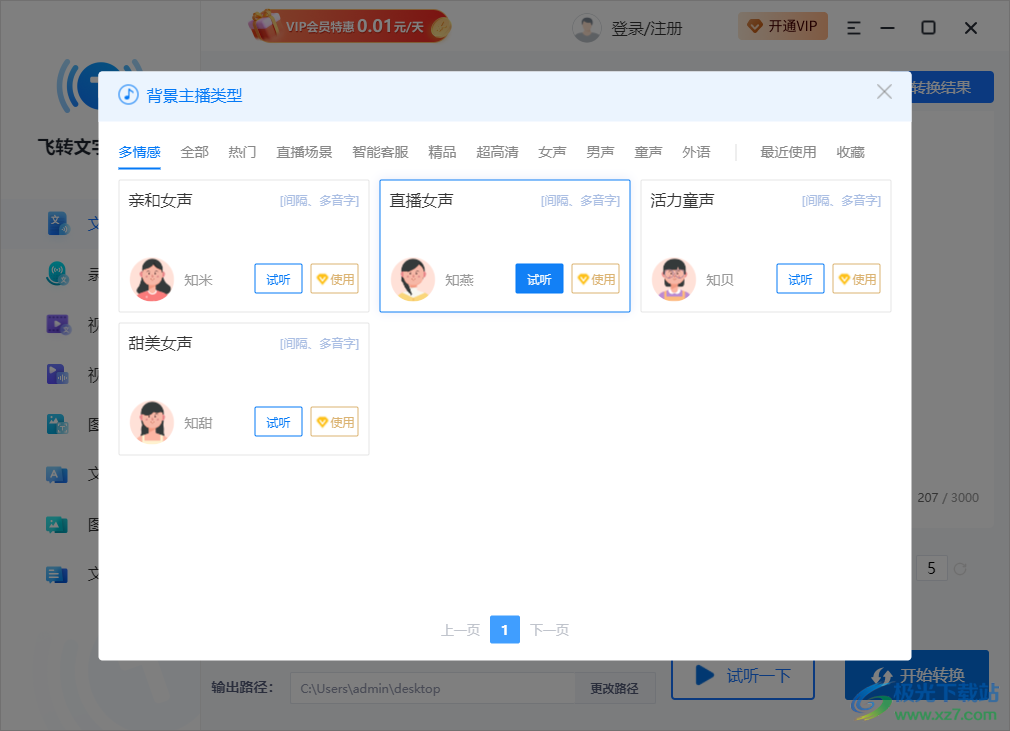Viewport: 1010px width, 731px height.
Task: Select the image-to-text sidebar icon
Action: pos(58,424)
